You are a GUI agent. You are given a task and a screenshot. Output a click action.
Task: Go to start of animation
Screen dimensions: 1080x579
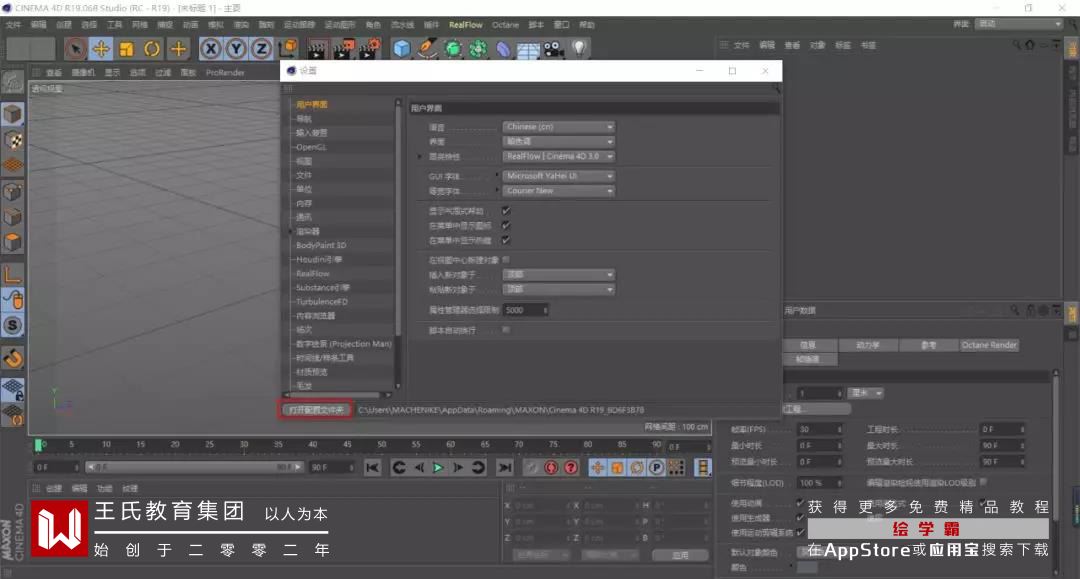[x=373, y=467]
